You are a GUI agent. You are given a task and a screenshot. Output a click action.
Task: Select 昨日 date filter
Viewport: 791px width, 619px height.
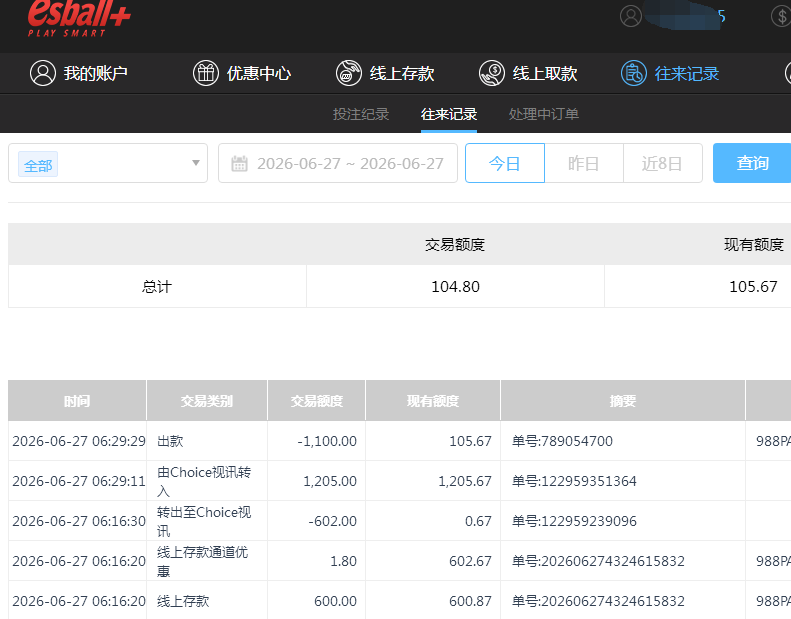tap(584, 163)
